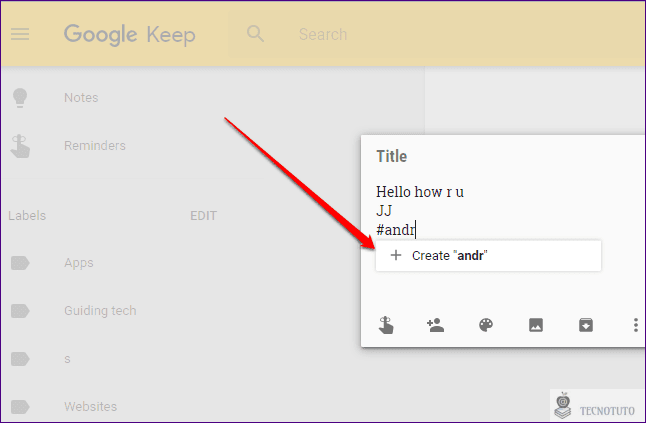Viewport: 646px width, 423px height.
Task: Click the plus icon next to Create
Action: click(x=396, y=255)
